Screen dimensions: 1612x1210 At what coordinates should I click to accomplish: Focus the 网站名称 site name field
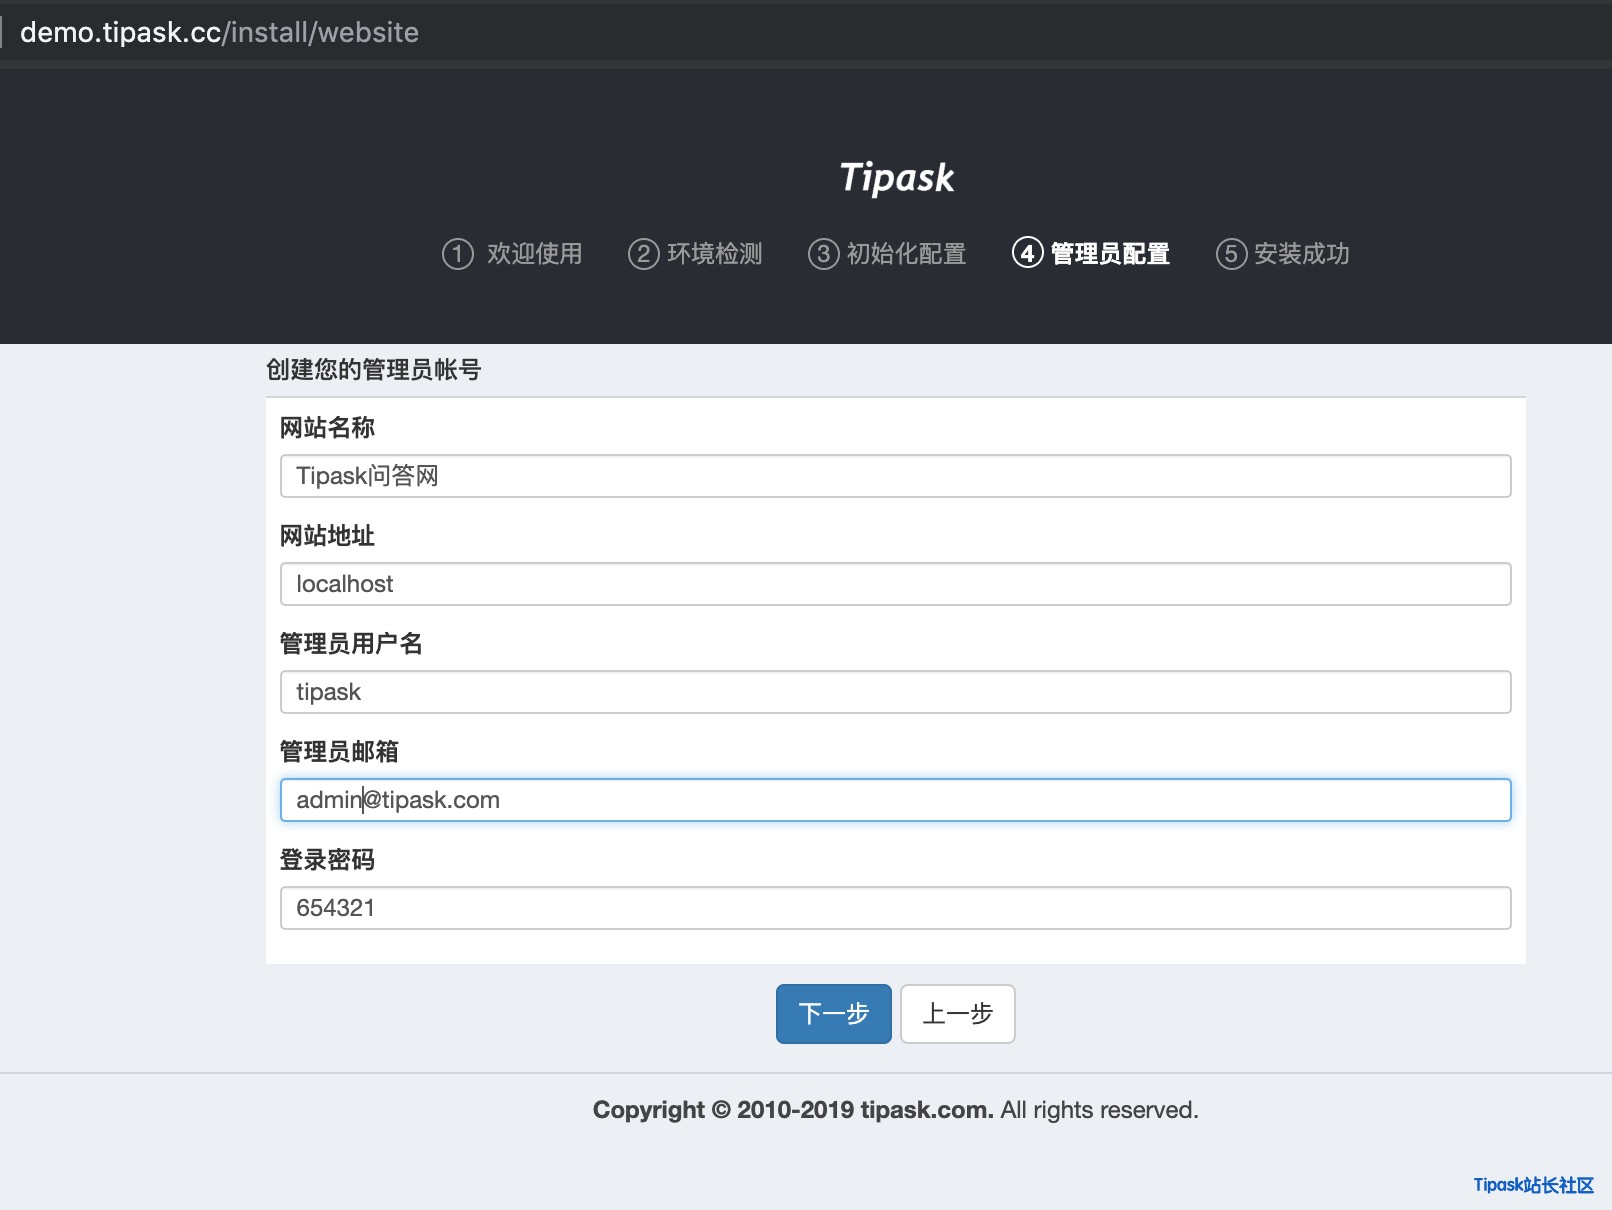[x=895, y=476]
